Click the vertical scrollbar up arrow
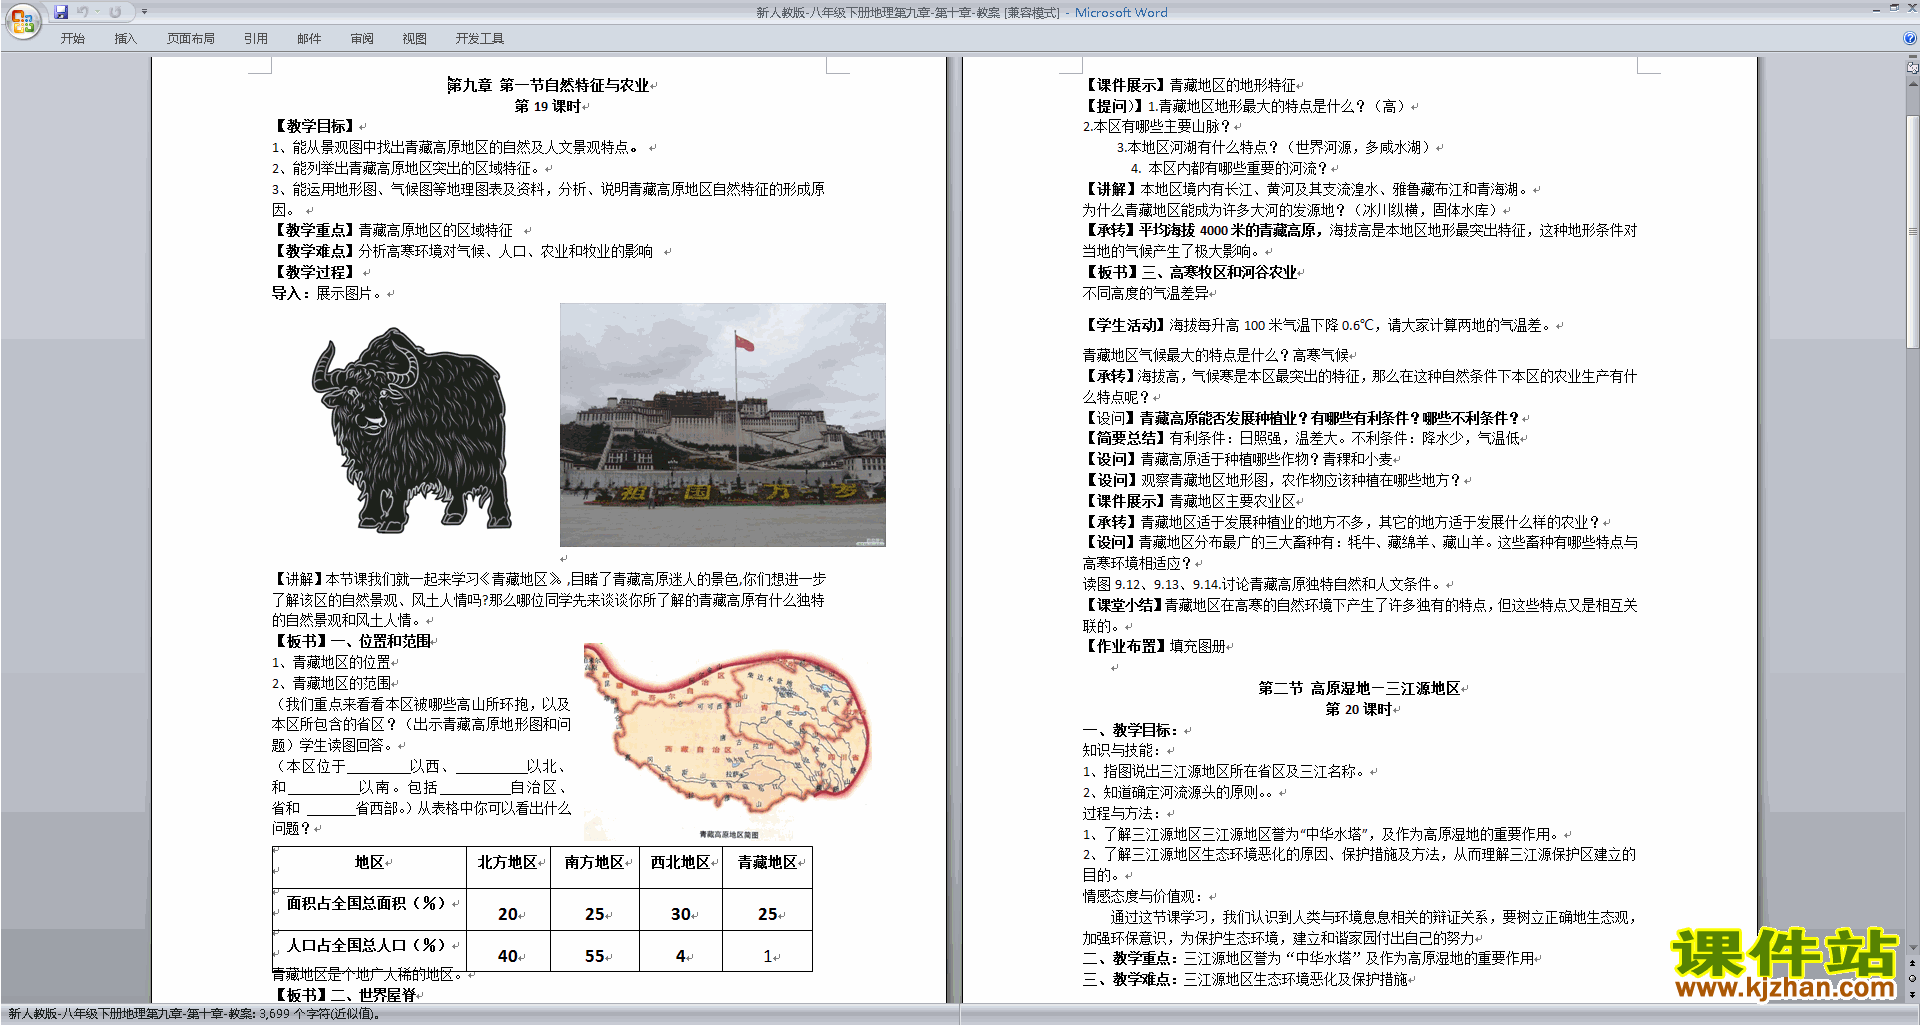The height and width of the screenshot is (1025, 1920). click(x=1912, y=82)
